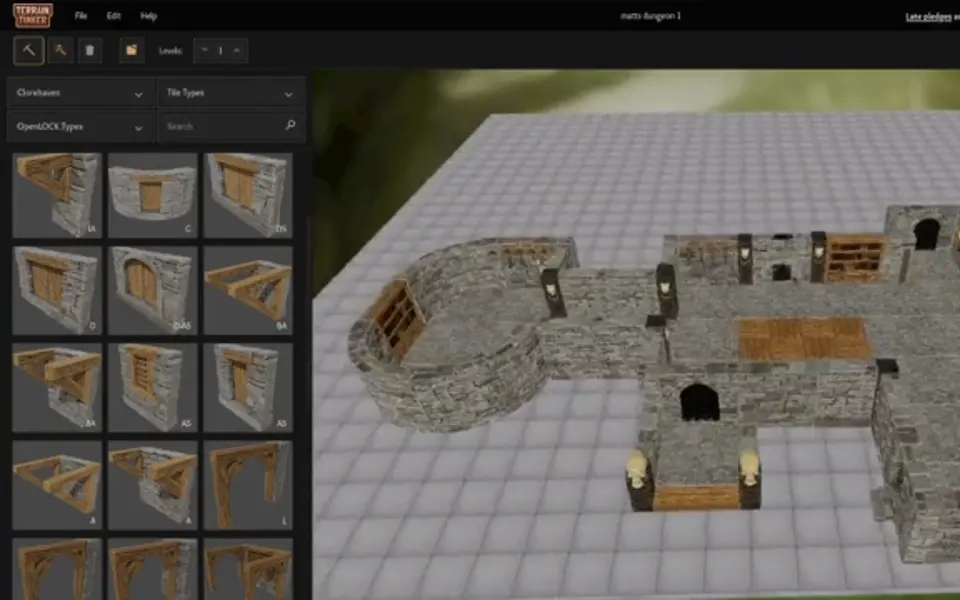Select the arched door tile labeled DAS
The image size is (960, 600).
(x=152, y=290)
